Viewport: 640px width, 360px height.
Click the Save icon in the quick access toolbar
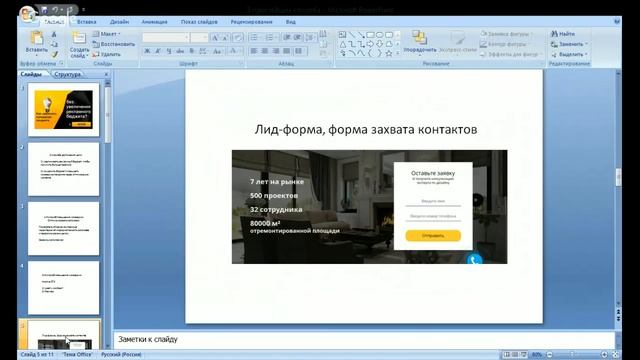[44, 9]
